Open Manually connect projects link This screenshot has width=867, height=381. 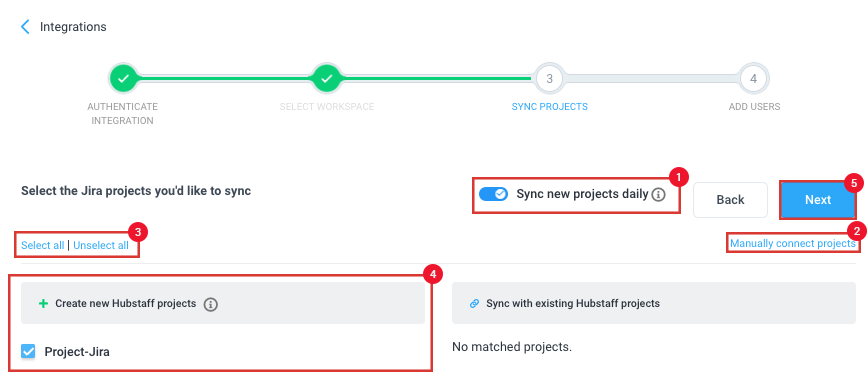(792, 243)
